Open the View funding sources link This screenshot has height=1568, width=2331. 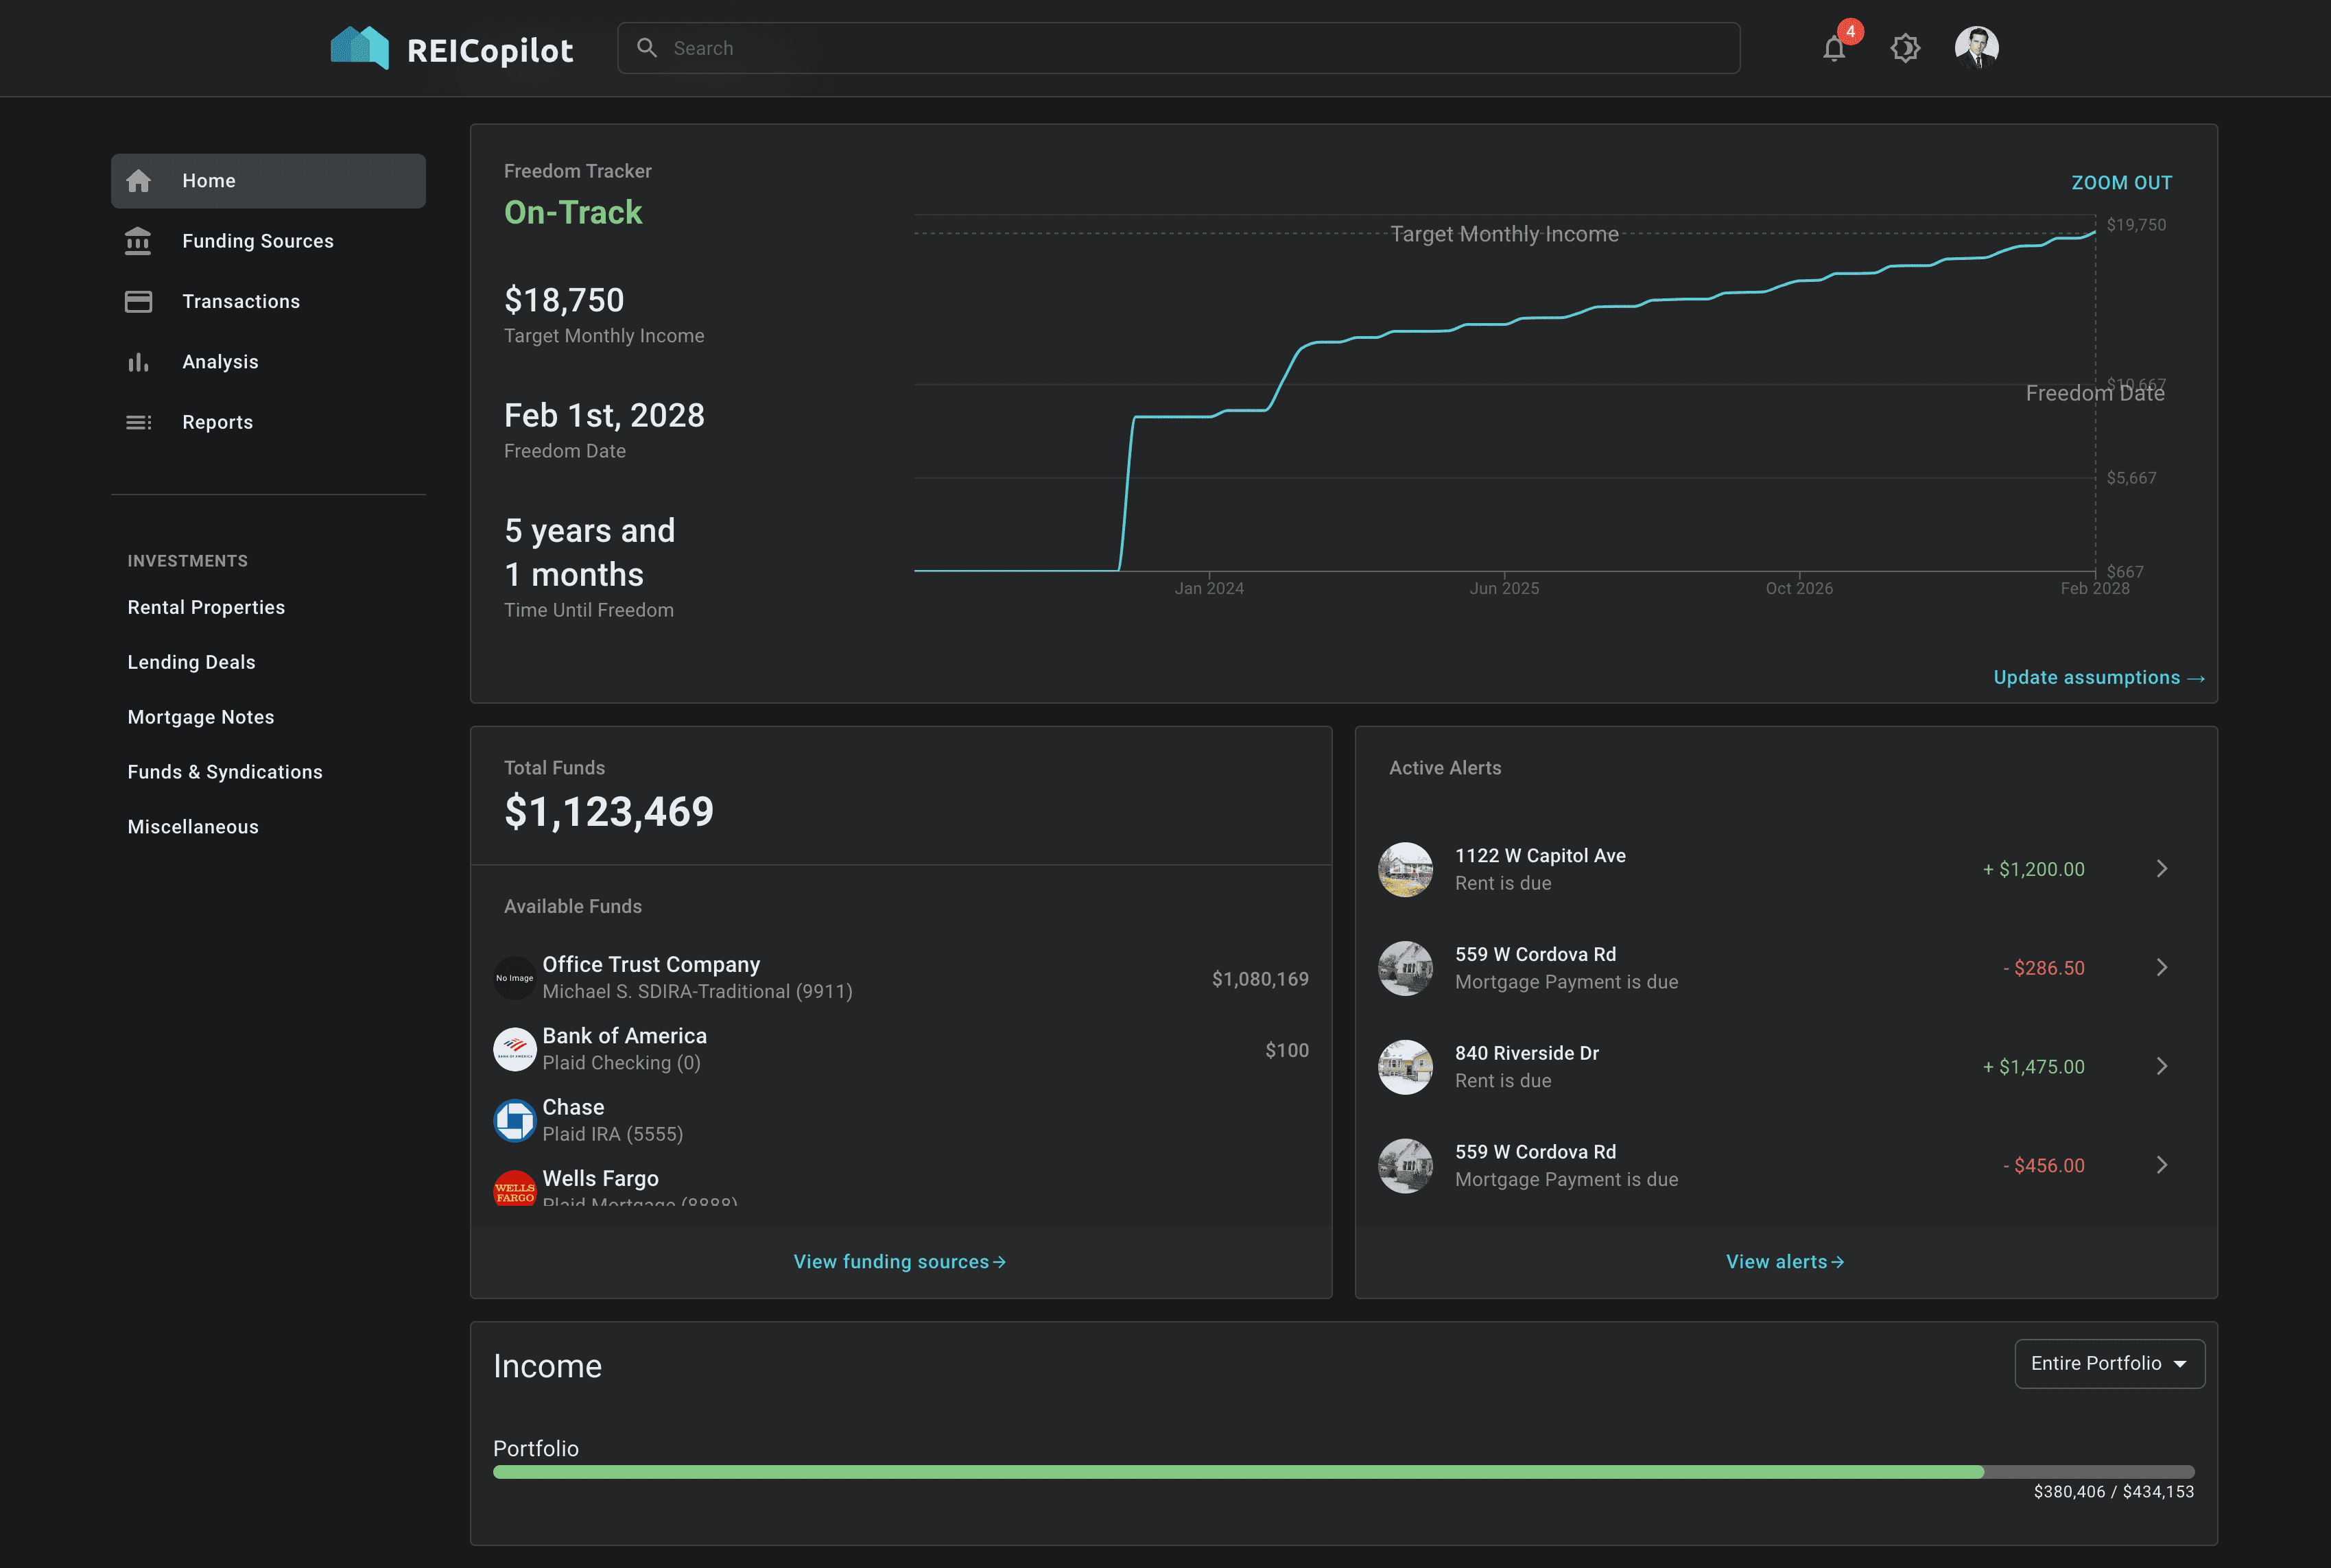(899, 1262)
